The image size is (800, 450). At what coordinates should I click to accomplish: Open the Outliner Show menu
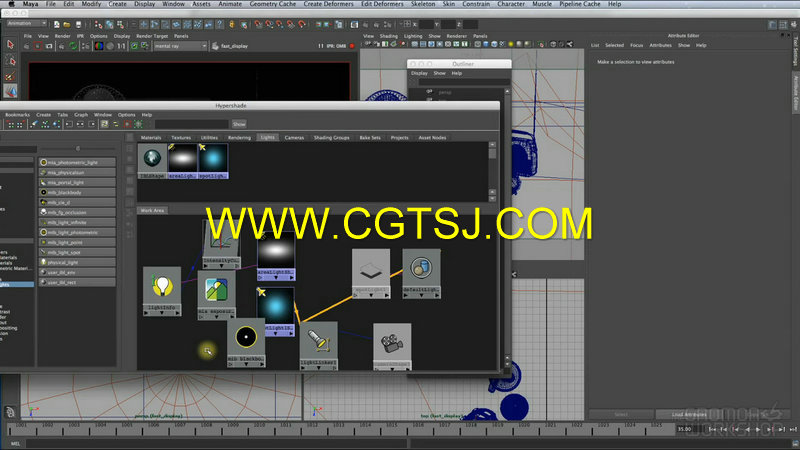coord(439,73)
